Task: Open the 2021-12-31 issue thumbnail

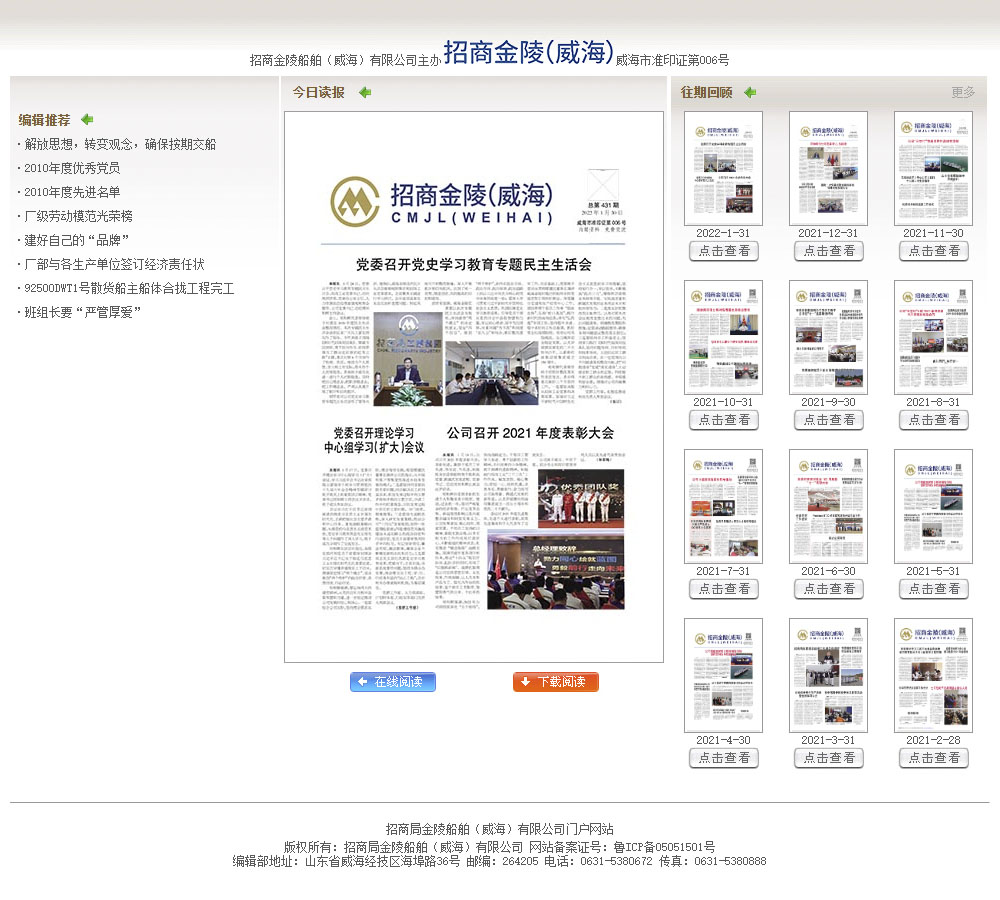Action: [828, 168]
